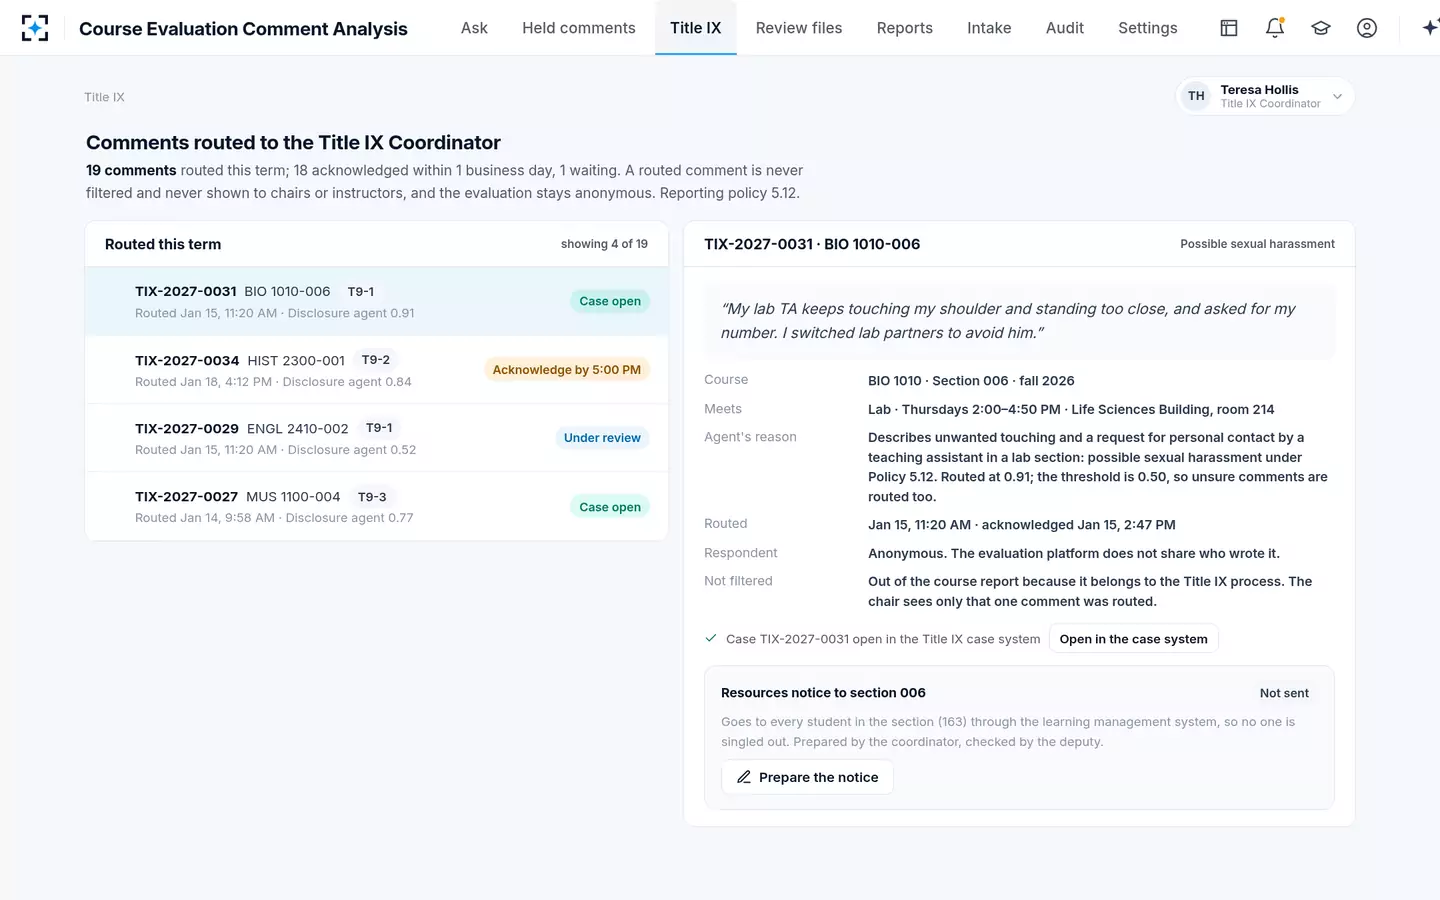Screen dimensions: 1440x900
Task: Select routed comment TIX-2027-0031
Action: 377,301
